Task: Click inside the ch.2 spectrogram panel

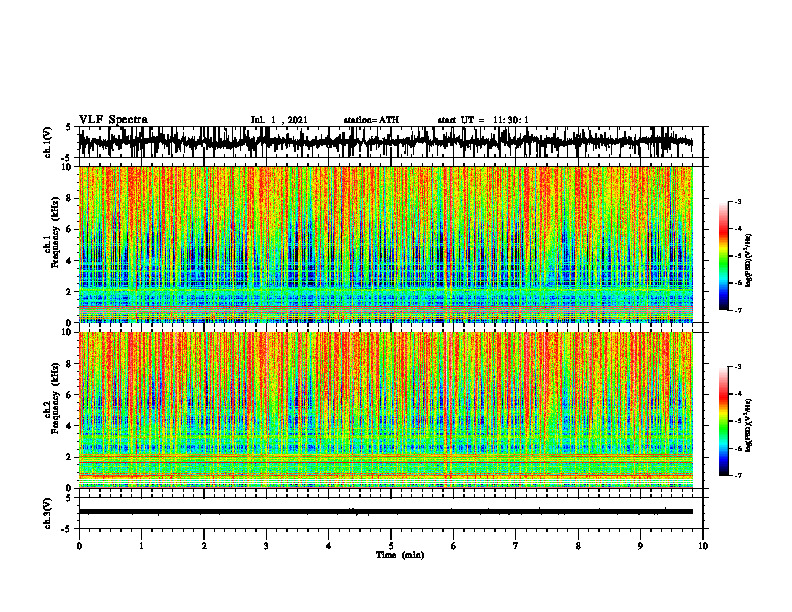Action: coord(385,410)
